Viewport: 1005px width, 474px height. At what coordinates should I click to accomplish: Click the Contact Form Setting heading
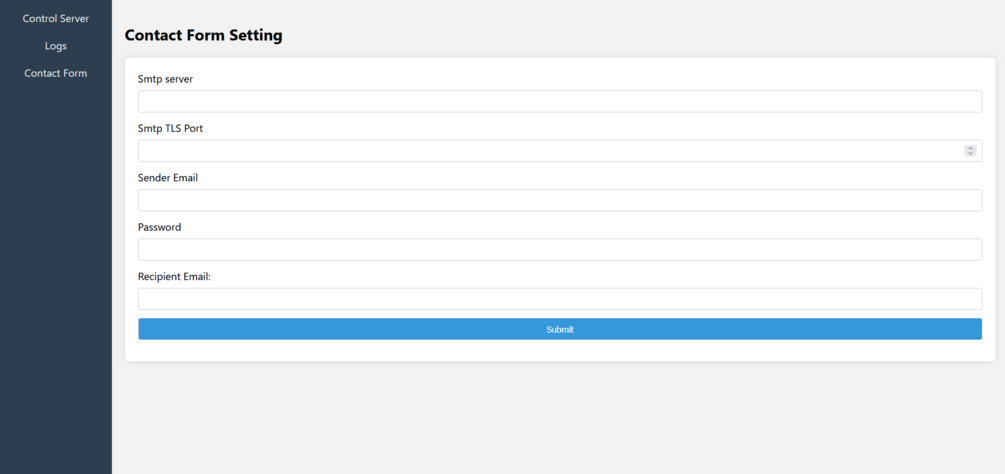coord(203,35)
